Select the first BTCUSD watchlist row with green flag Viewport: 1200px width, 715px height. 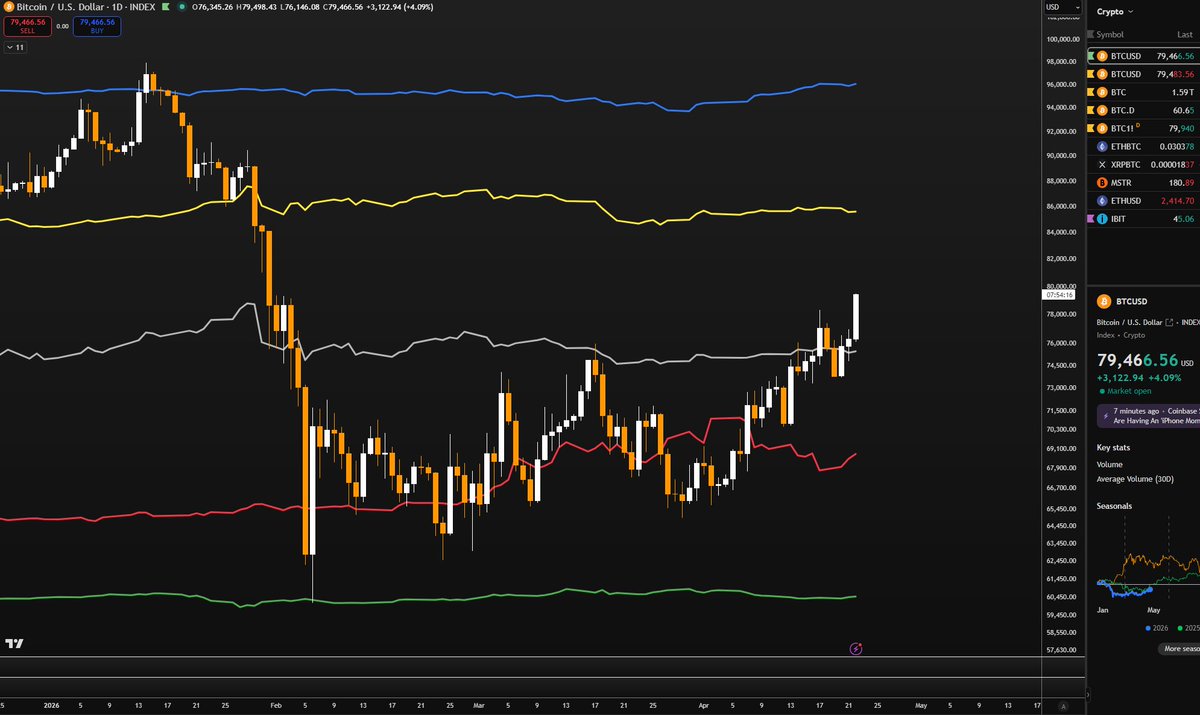pos(1143,57)
